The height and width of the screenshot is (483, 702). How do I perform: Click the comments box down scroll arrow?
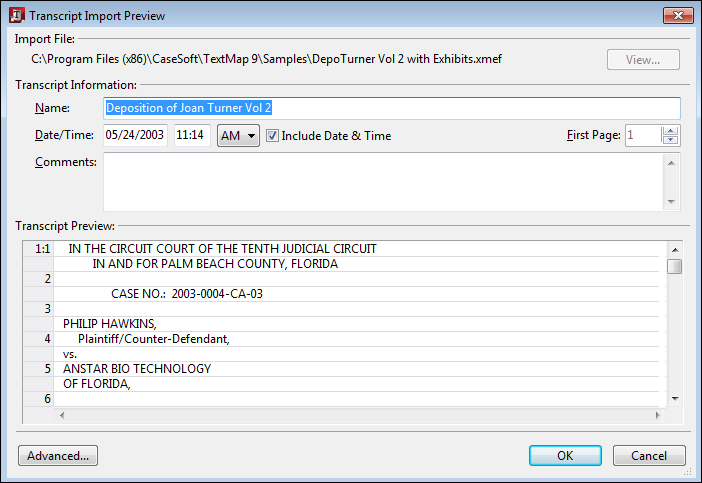671,202
